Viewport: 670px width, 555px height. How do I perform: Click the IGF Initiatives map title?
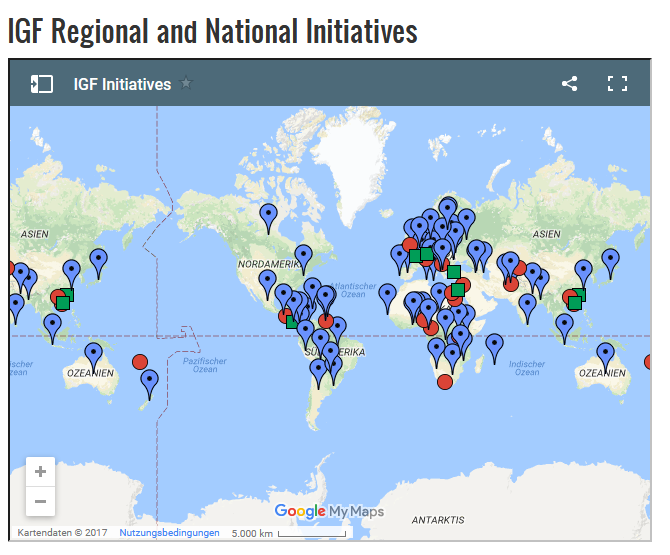coord(122,84)
